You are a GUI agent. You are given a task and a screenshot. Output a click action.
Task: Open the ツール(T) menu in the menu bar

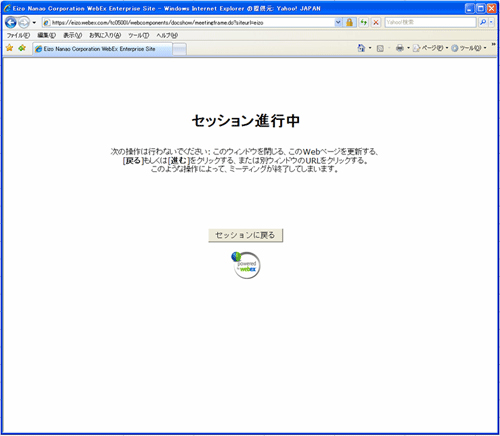[x=139, y=35]
